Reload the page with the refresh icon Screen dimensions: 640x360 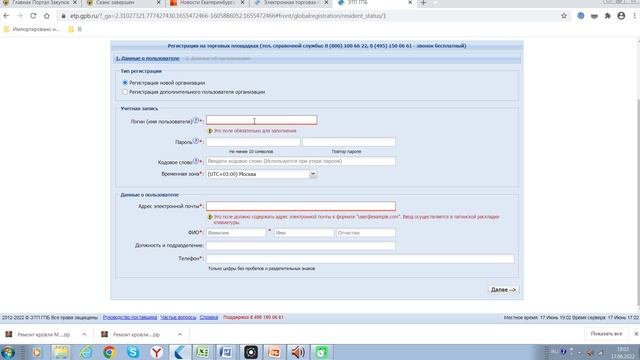click(33, 16)
